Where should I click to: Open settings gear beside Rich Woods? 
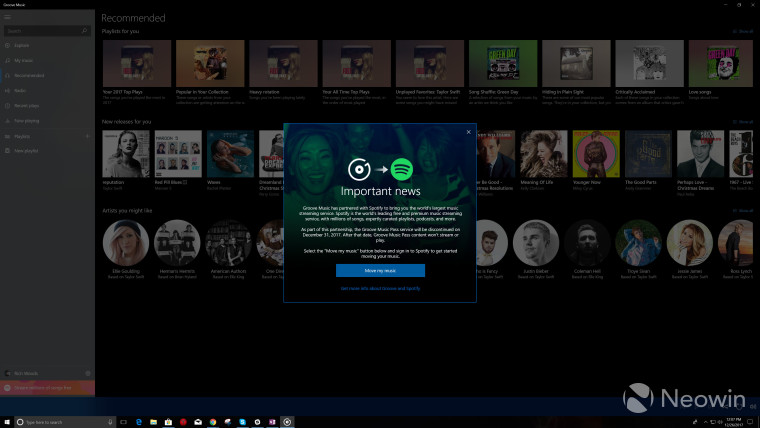pos(88,373)
